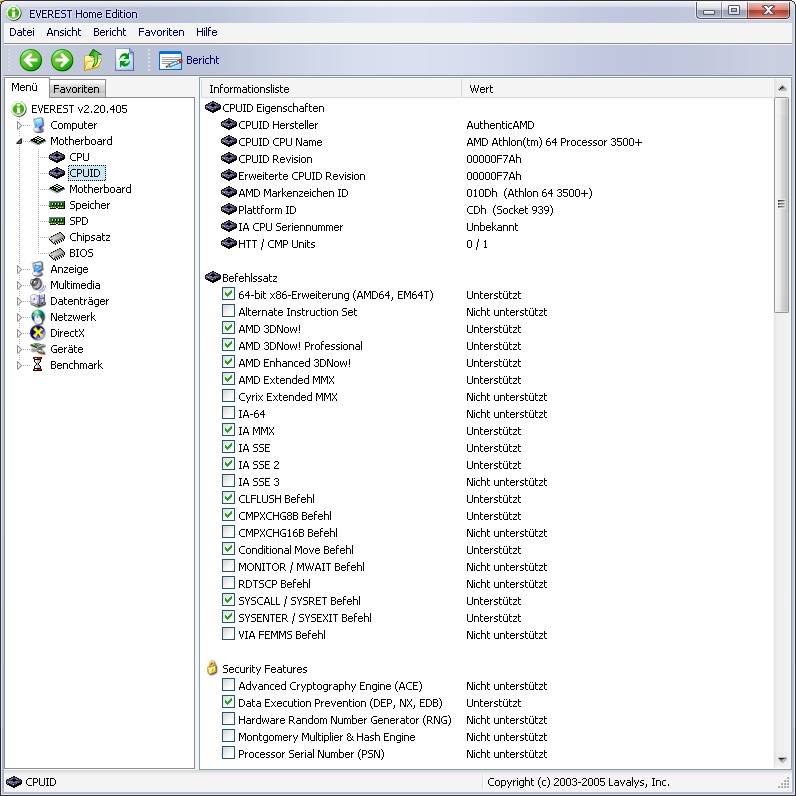This screenshot has width=796, height=796.
Task: Toggle the Data Execution Prevention checkbox
Action: (228, 702)
